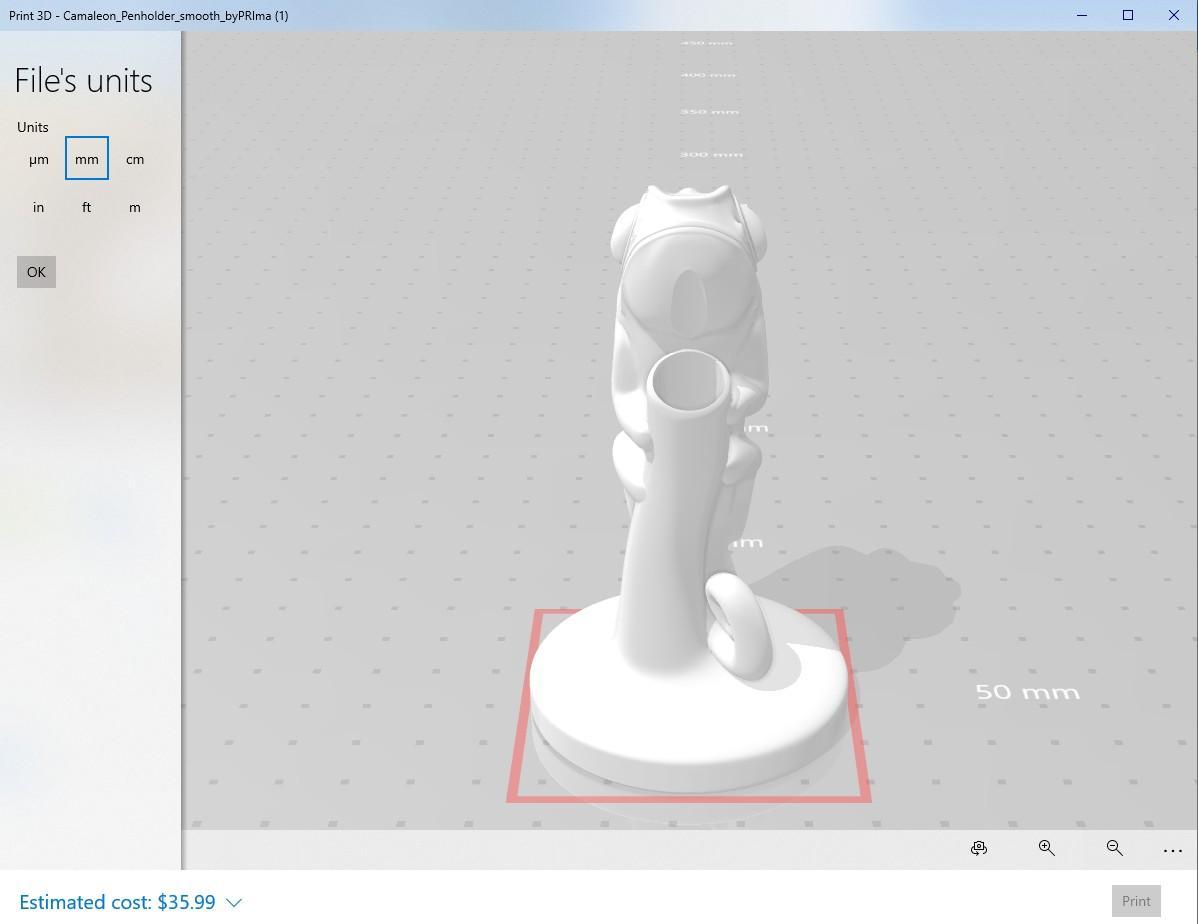Expand the Estimated cost chevron

click(234, 903)
